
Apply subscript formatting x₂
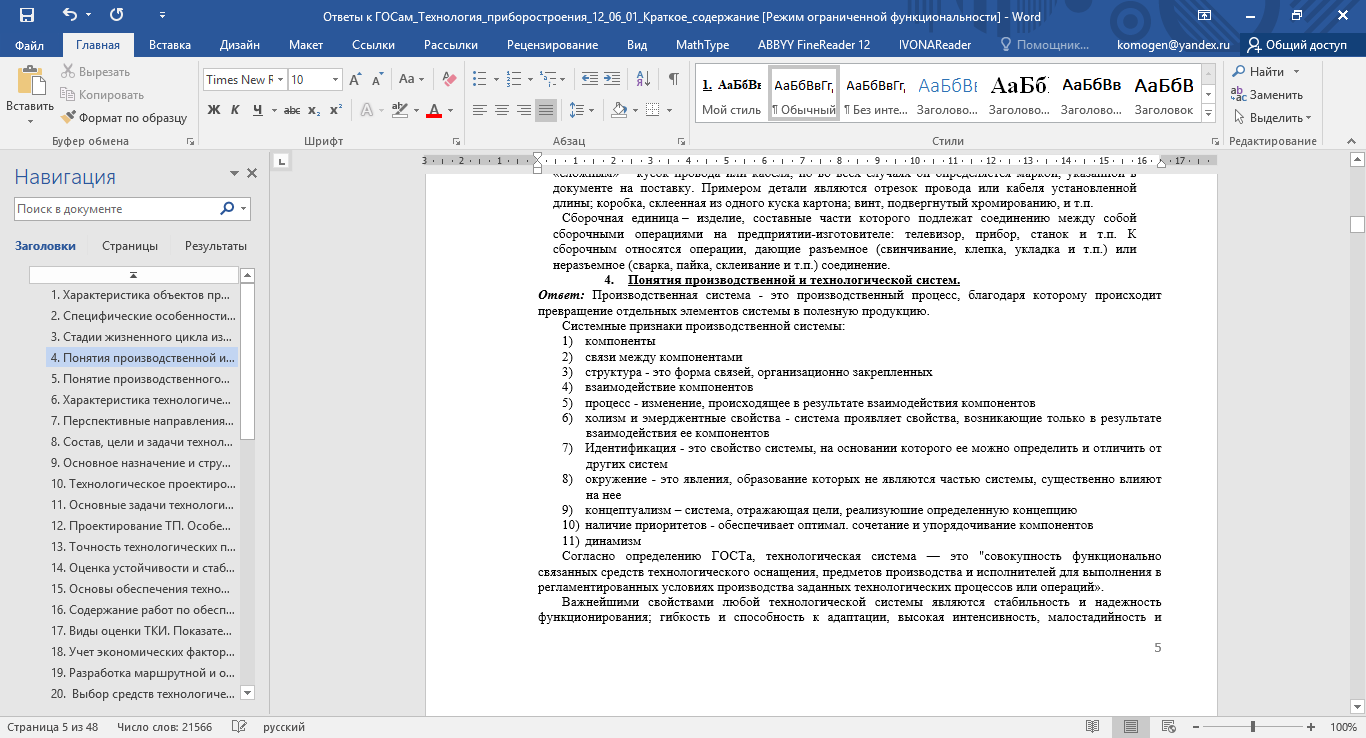click(x=314, y=110)
